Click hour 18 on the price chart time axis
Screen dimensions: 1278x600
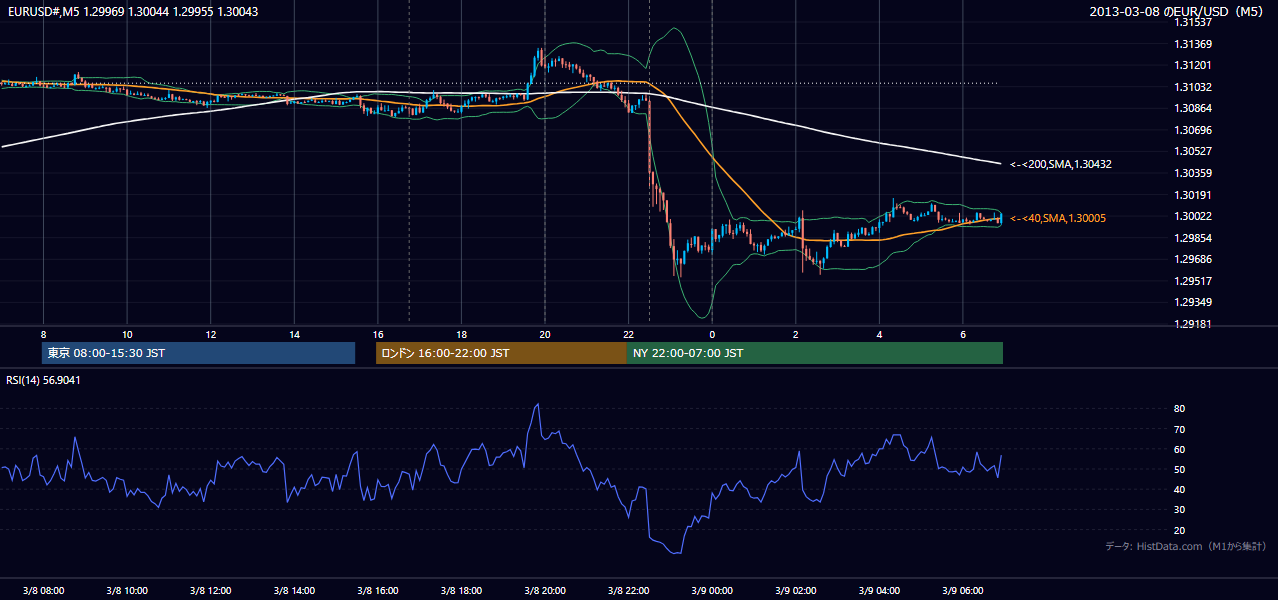[x=461, y=334]
